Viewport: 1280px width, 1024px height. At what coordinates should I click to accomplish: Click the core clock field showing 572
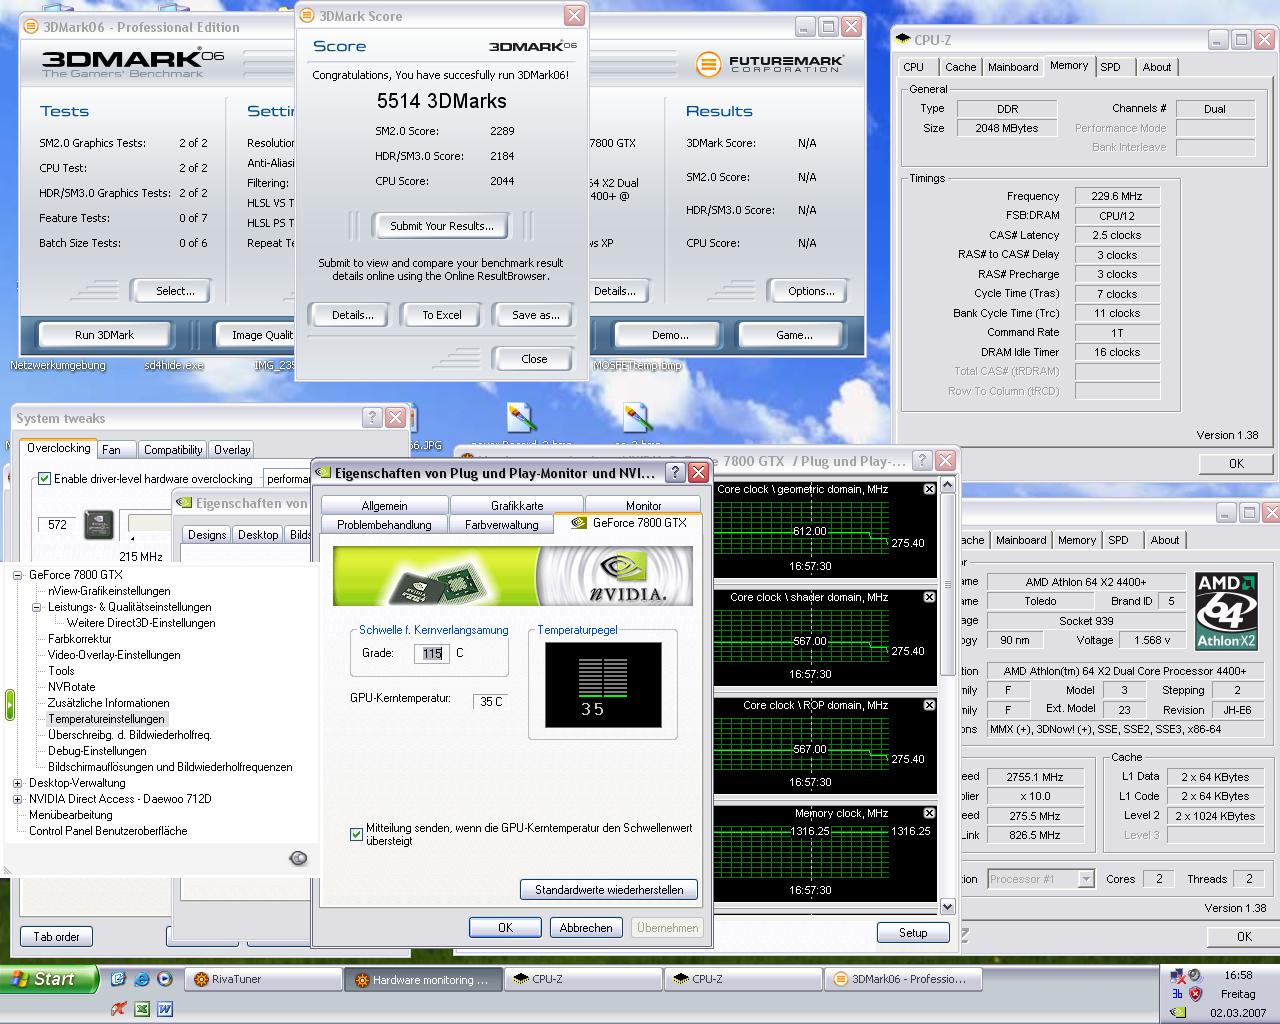click(57, 525)
